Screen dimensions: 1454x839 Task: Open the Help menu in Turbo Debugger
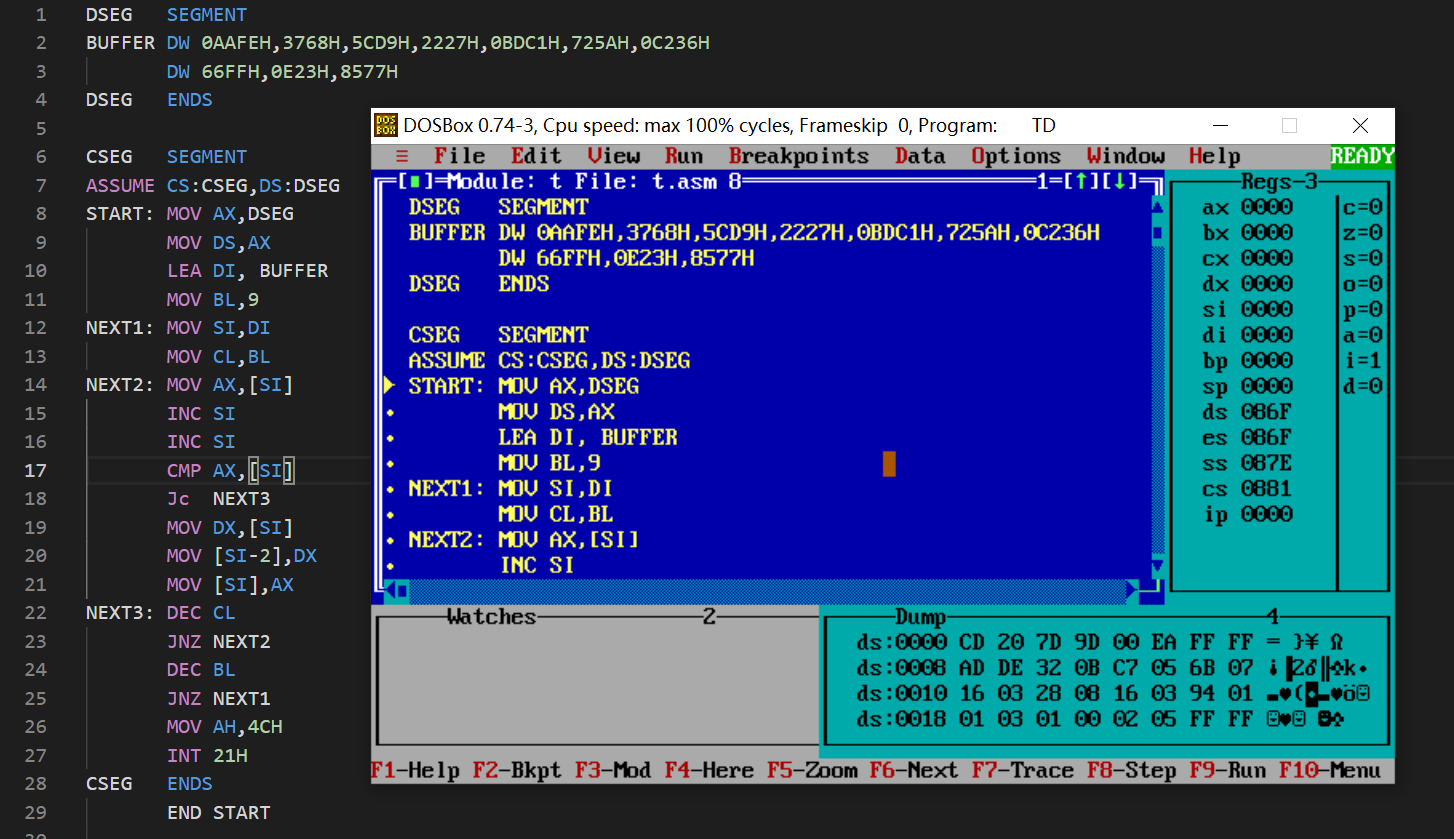pyautogui.click(x=1215, y=156)
